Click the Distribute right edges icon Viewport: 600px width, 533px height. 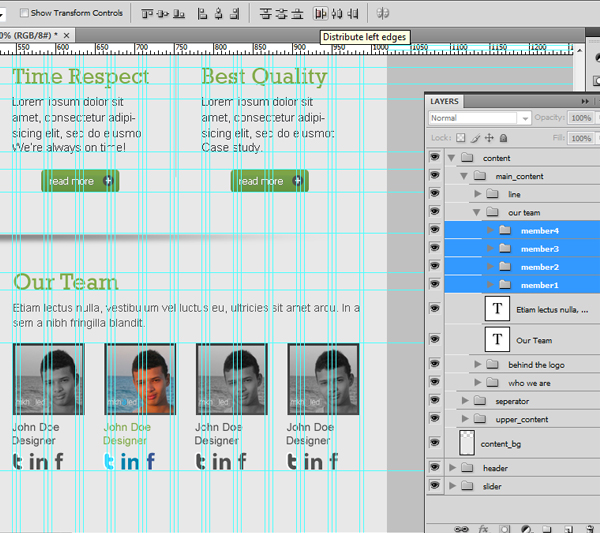[x=353, y=14]
